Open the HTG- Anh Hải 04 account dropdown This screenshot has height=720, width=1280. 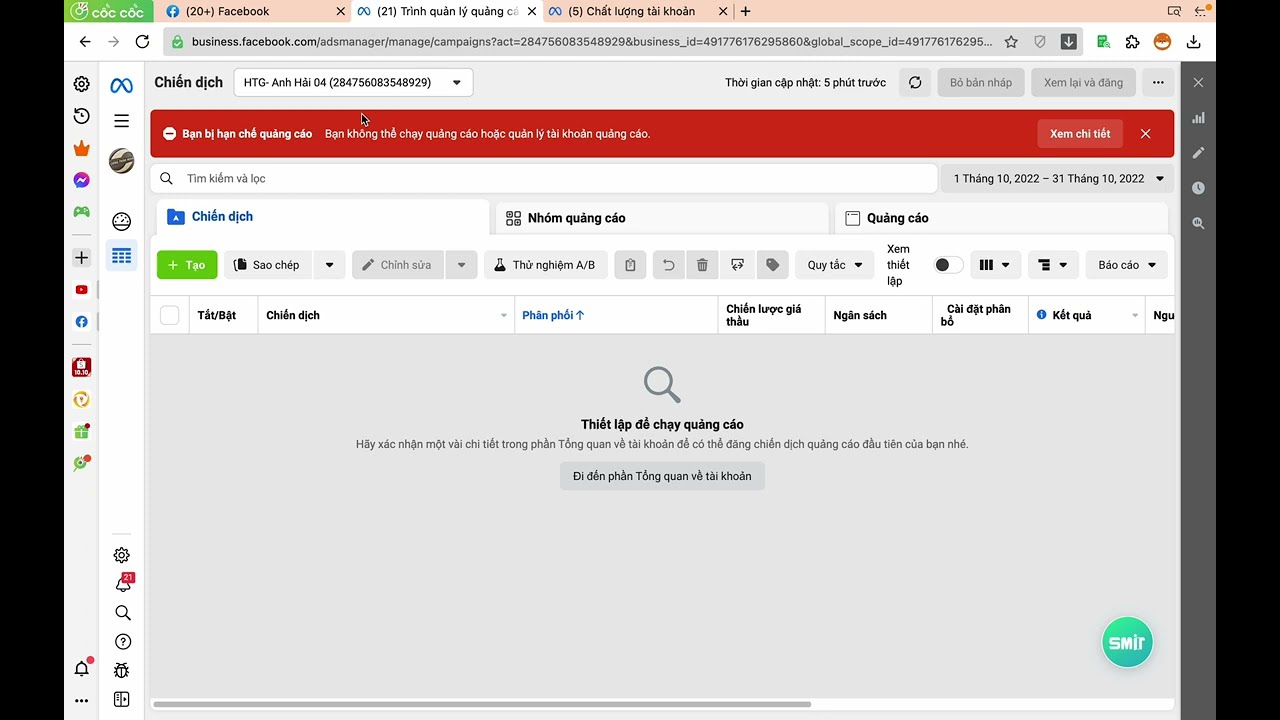pyautogui.click(x=353, y=83)
